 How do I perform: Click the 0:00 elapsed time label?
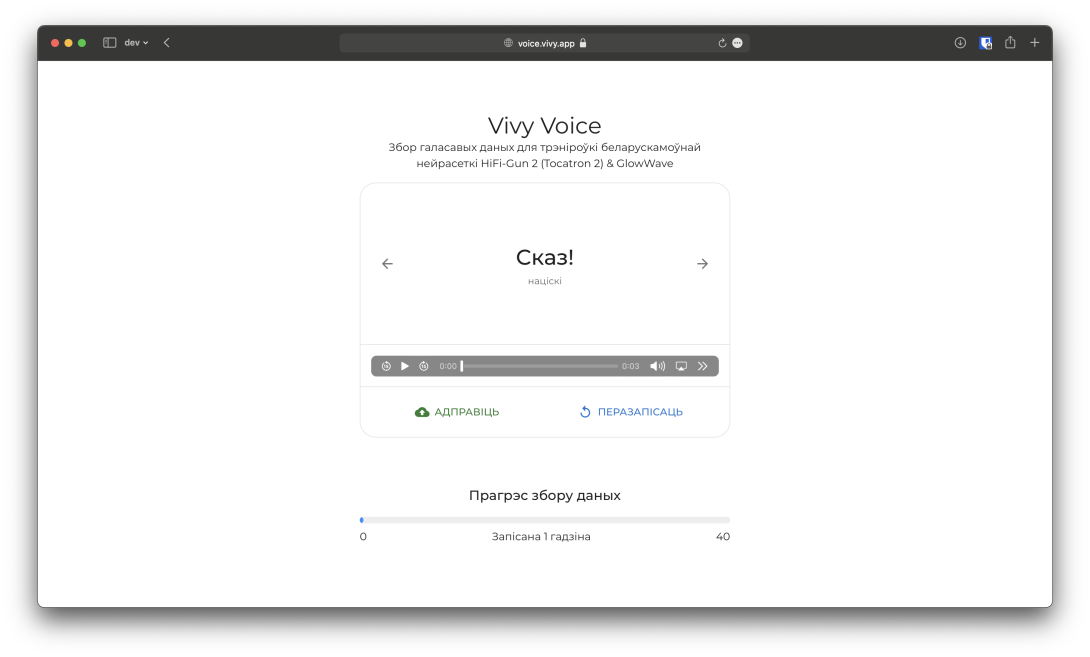pos(448,366)
